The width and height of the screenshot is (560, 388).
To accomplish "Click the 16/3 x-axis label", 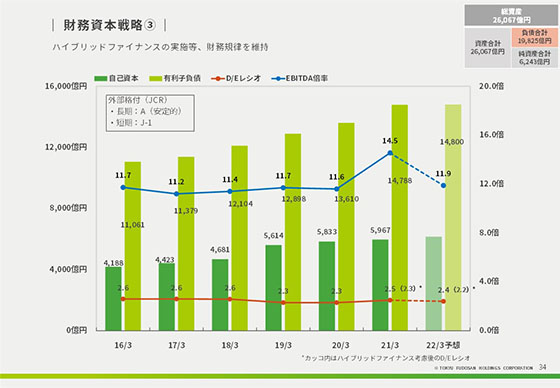I will click(x=123, y=345).
